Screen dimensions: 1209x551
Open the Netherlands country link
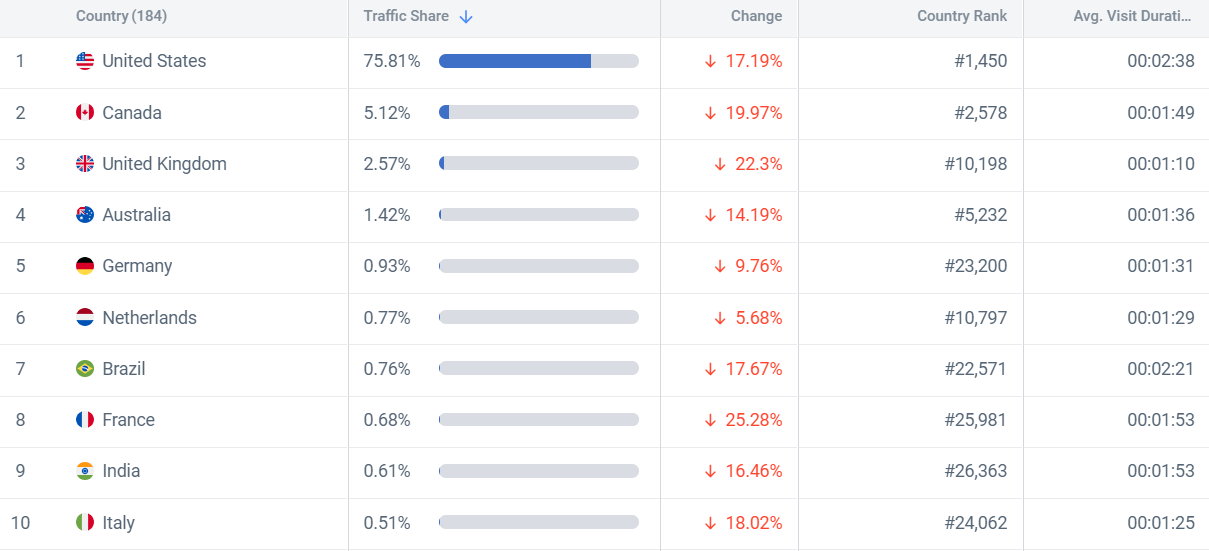[149, 318]
